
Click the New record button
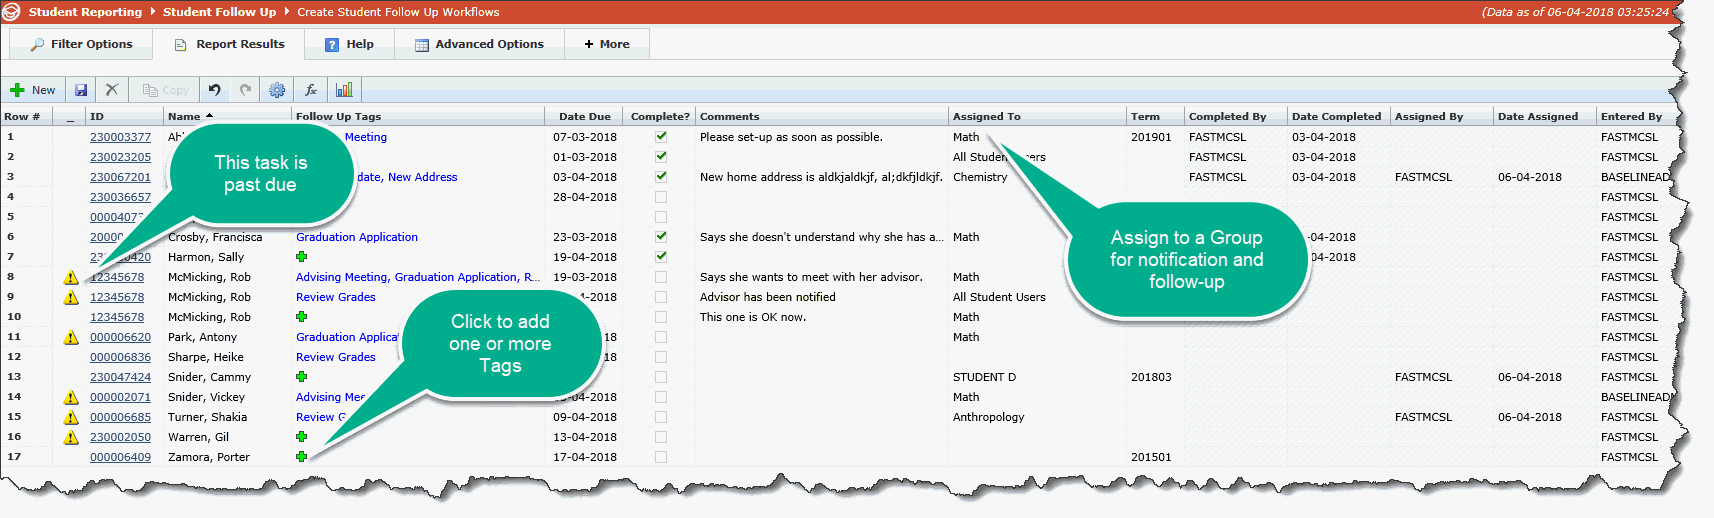(x=33, y=90)
